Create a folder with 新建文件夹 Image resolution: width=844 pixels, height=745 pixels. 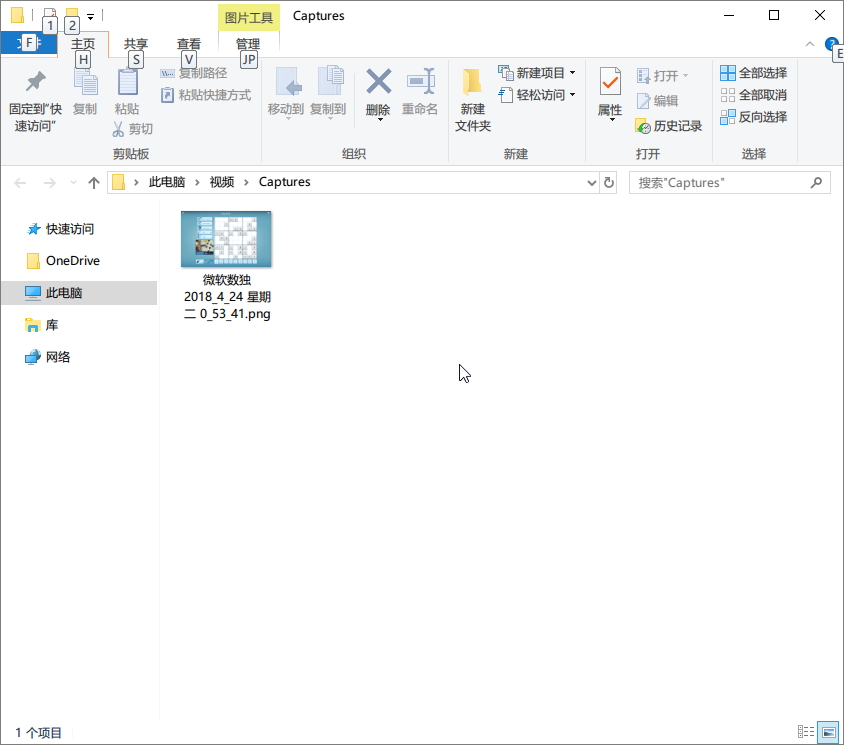click(473, 100)
